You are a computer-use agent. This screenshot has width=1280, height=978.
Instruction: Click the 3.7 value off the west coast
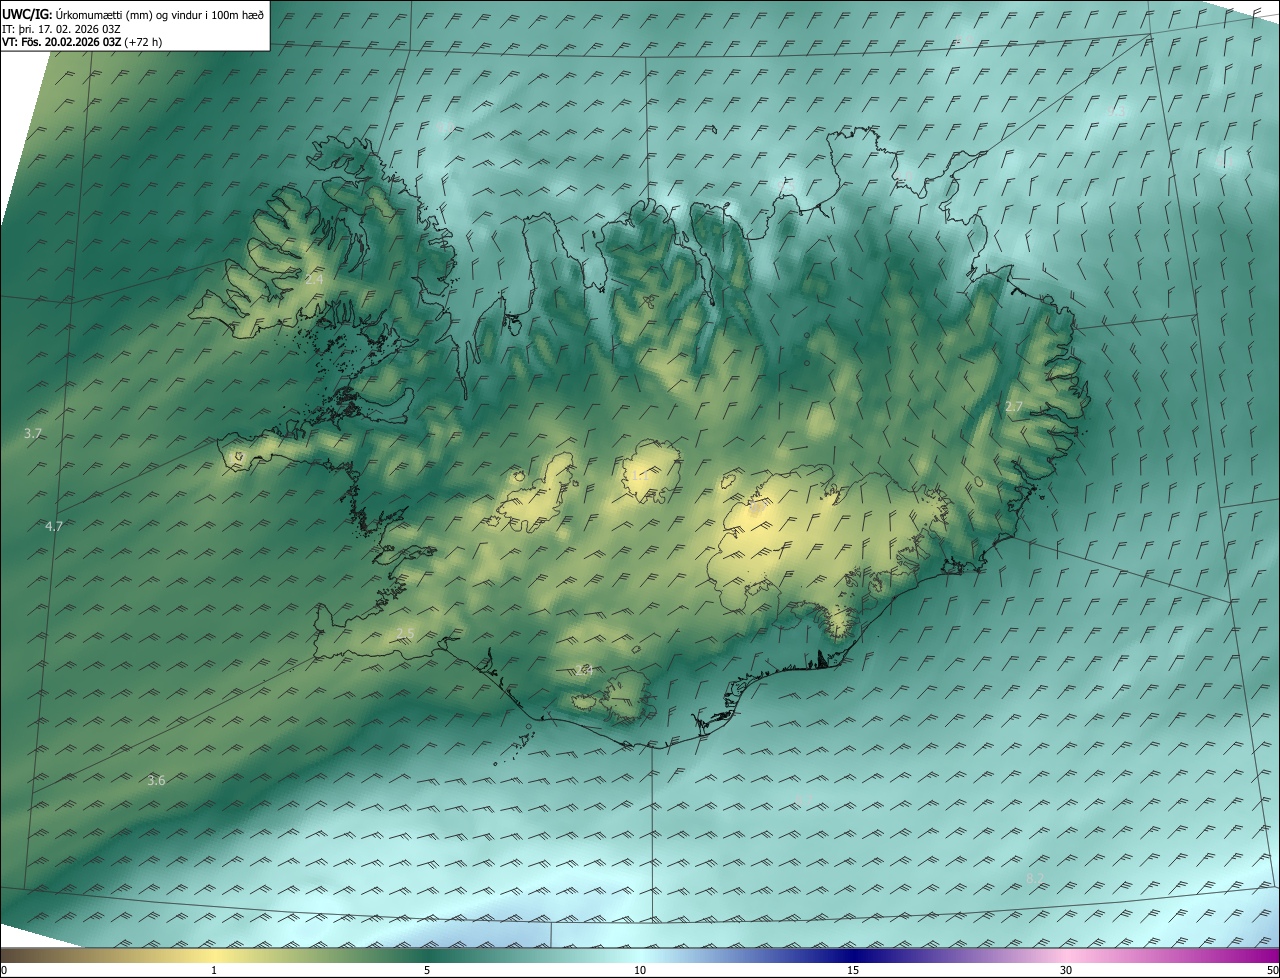[33, 433]
